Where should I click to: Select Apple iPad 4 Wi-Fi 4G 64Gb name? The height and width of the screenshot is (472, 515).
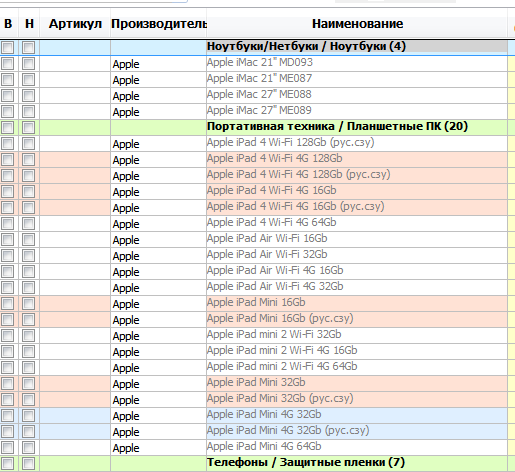[357, 223]
